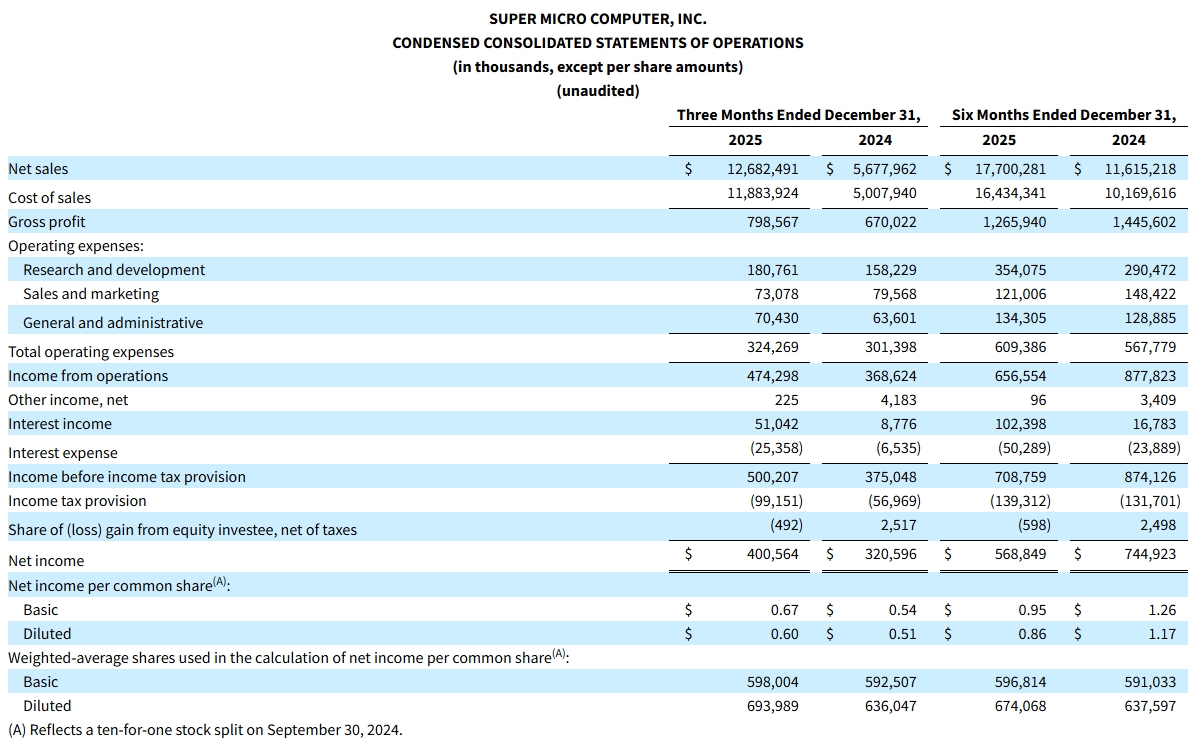Click the Cost of sales row label
Viewport: 1200px width, 748px height.
coord(49,198)
